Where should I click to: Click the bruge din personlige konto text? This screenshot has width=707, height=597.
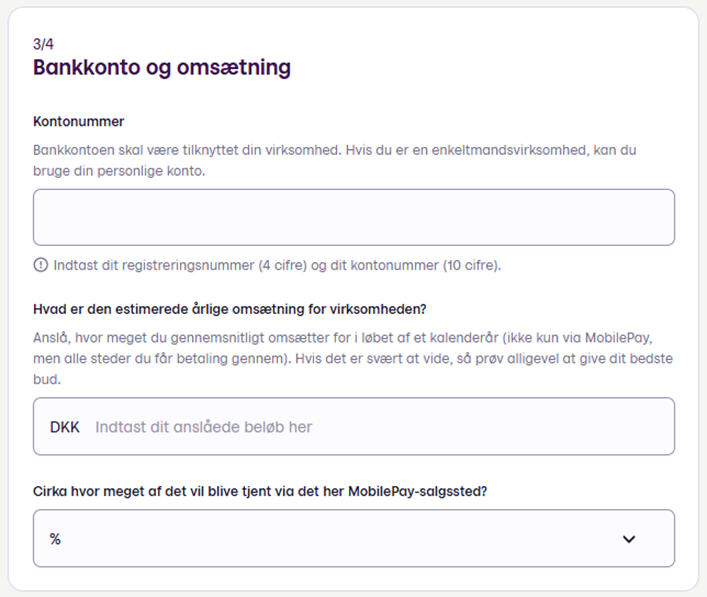click(x=119, y=171)
